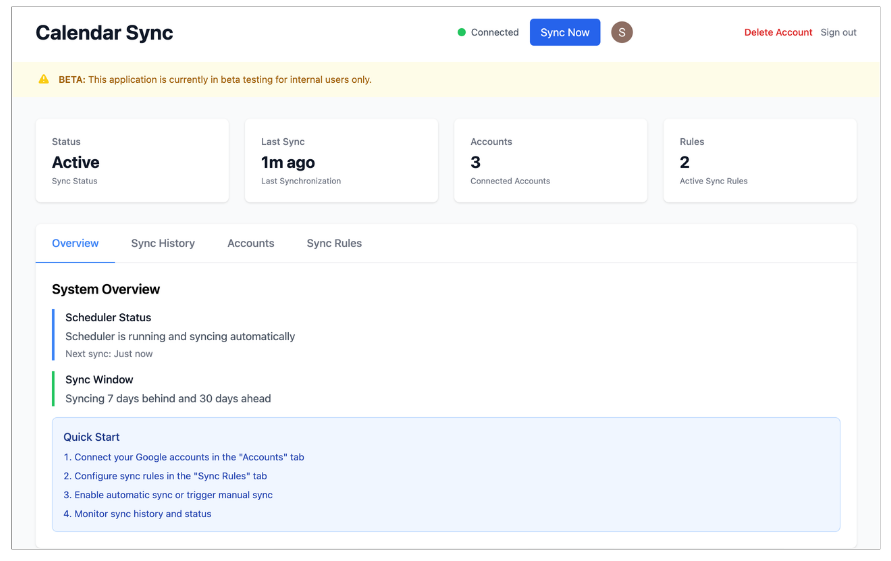Click the Sync Window info section
Image resolution: width=891 pixels, height=561 pixels.
[x=168, y=389]
